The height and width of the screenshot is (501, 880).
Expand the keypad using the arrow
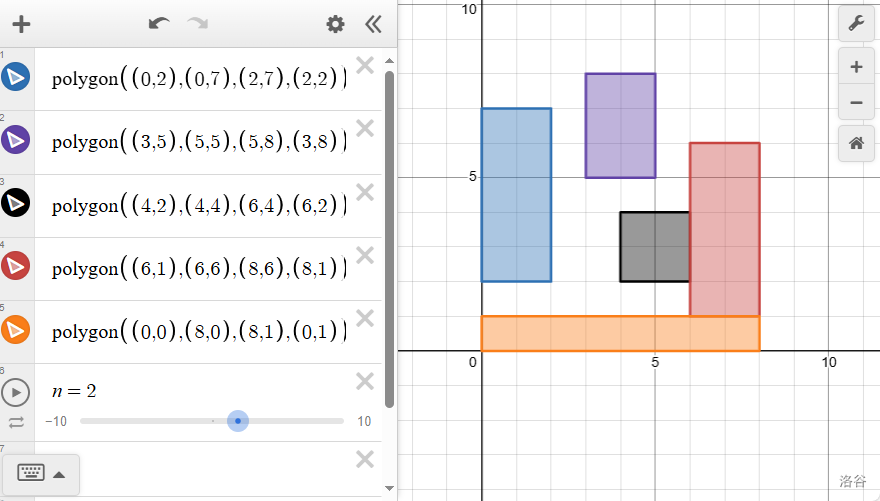click(x=59, y=474)
